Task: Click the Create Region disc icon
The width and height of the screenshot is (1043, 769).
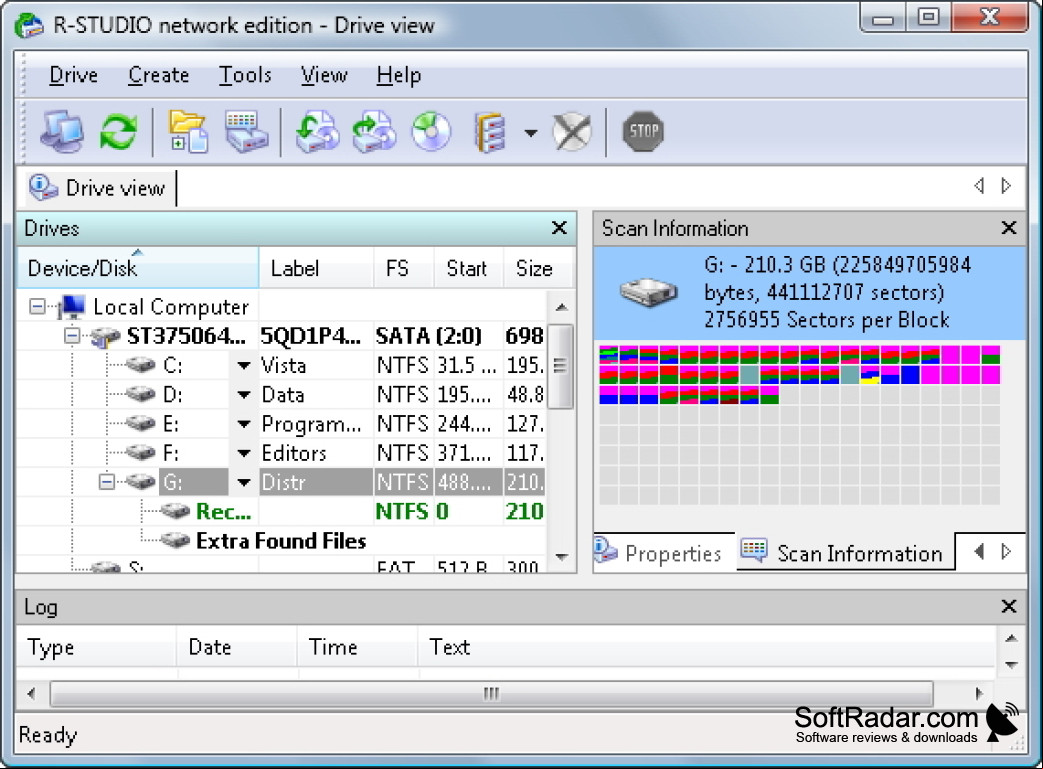Action: pos(431,131)
